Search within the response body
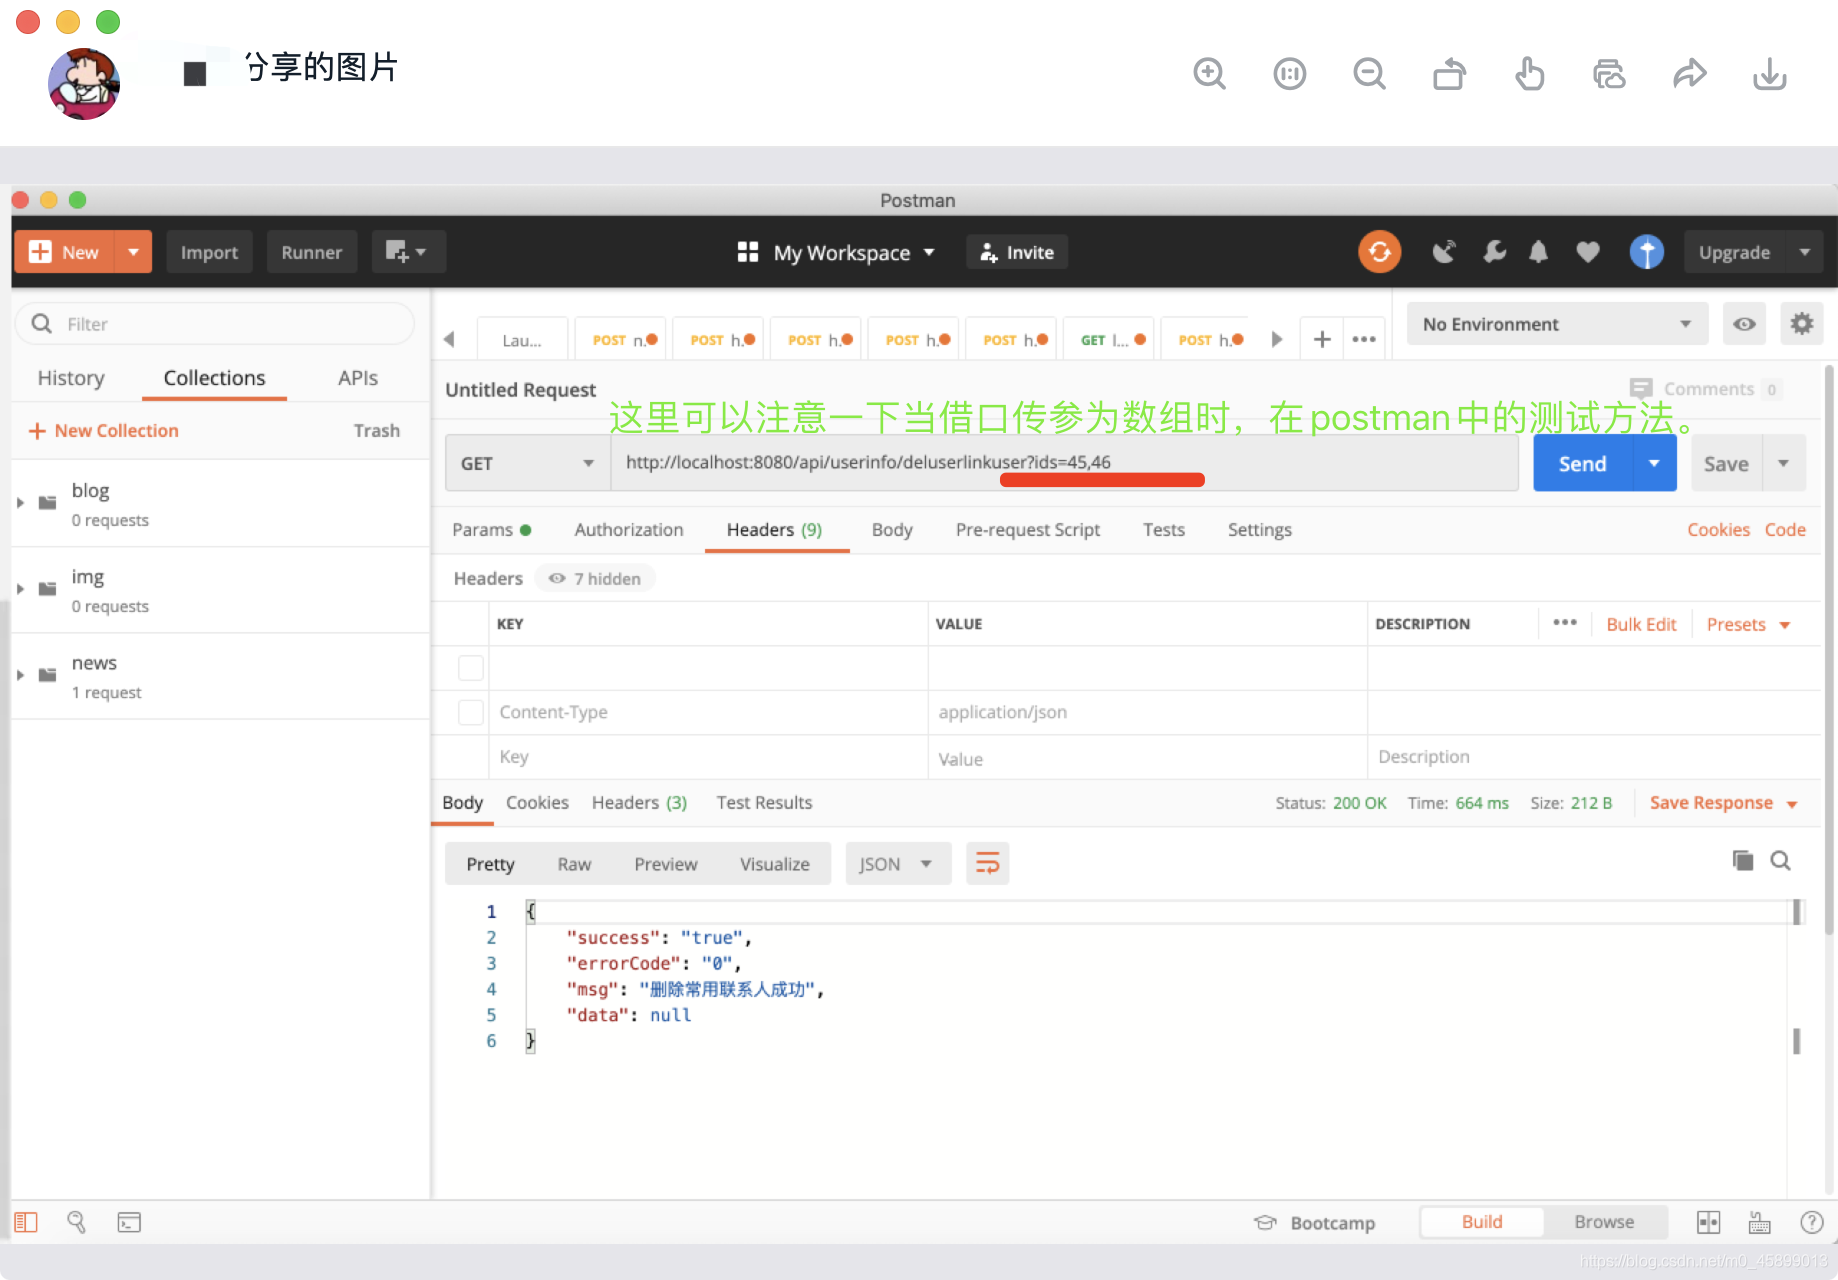The image size is (1838, 1280). 1781,860
